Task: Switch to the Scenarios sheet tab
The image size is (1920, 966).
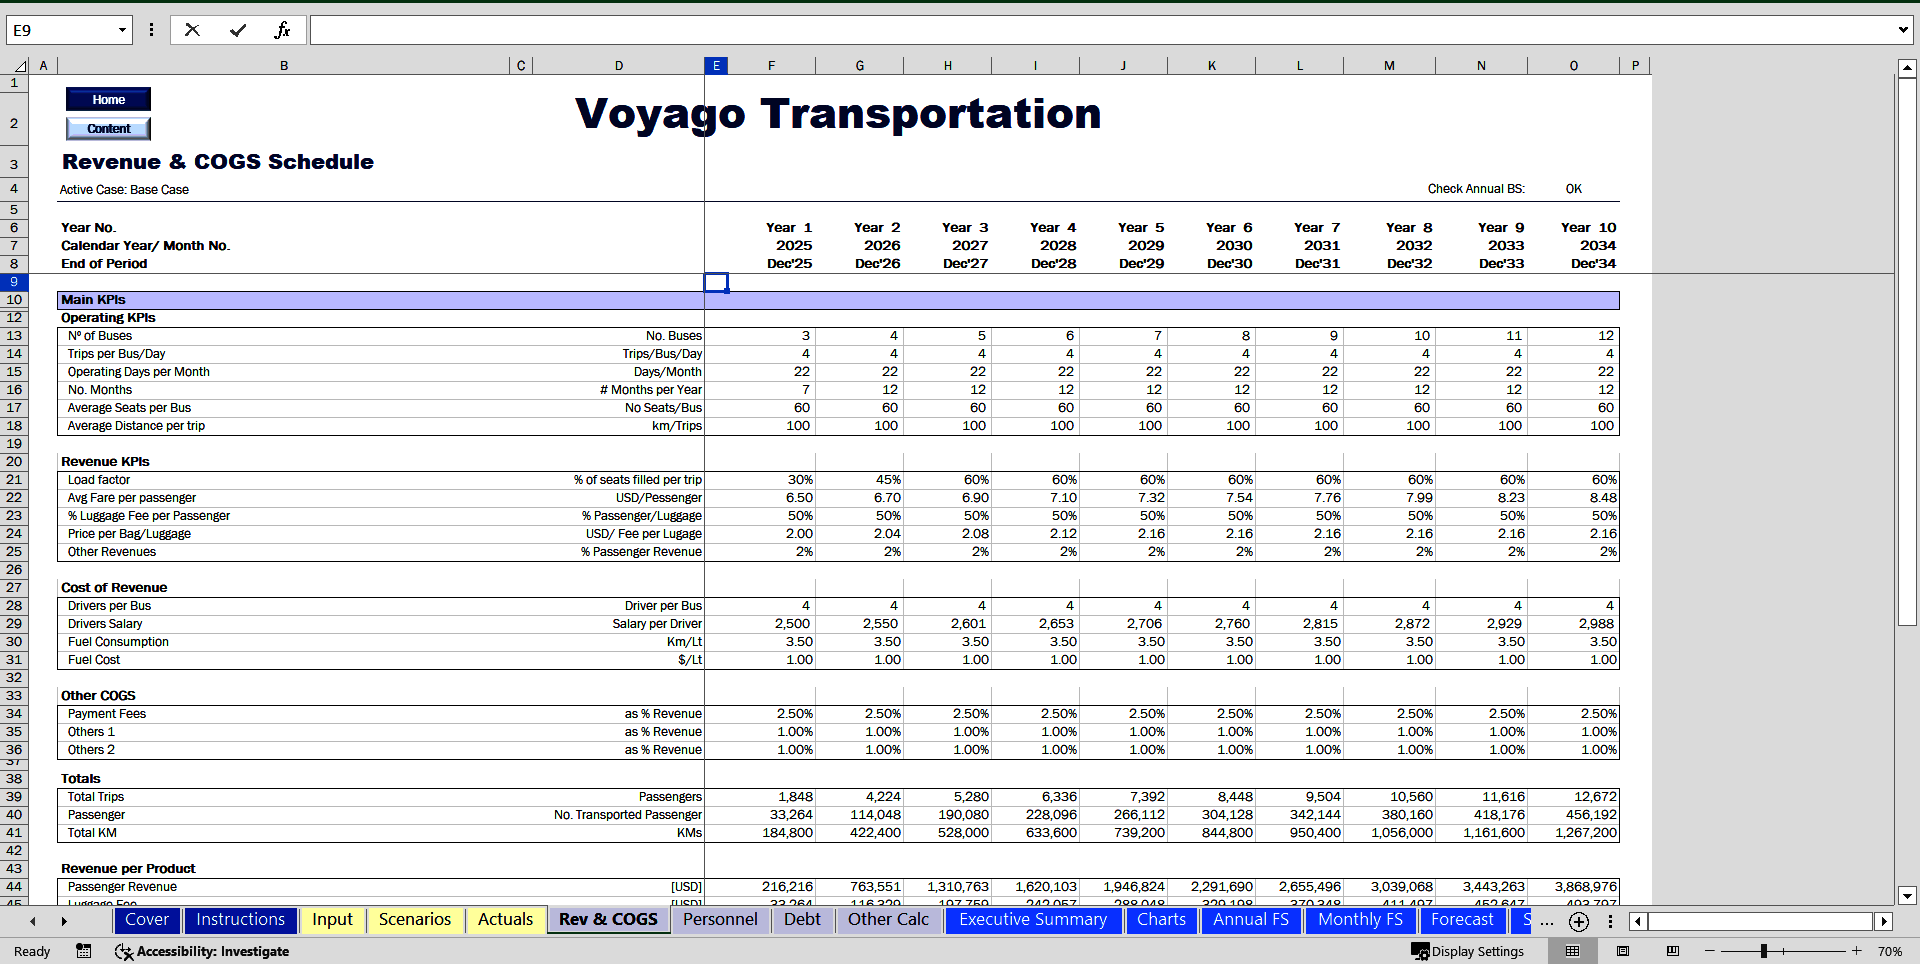Action: (415, 920)
